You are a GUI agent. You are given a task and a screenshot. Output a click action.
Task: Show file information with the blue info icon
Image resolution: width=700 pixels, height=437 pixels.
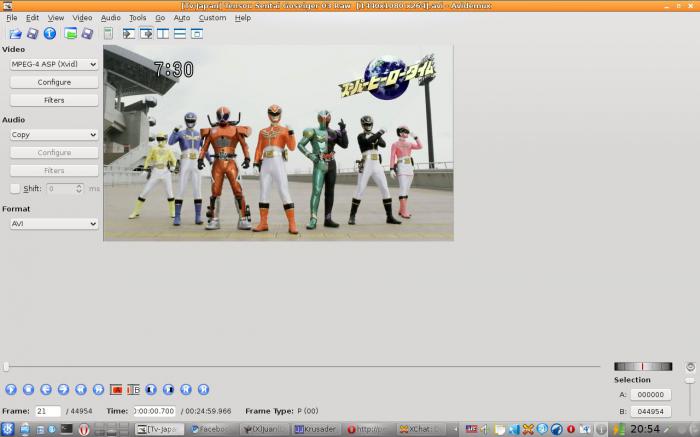point(50,33)
